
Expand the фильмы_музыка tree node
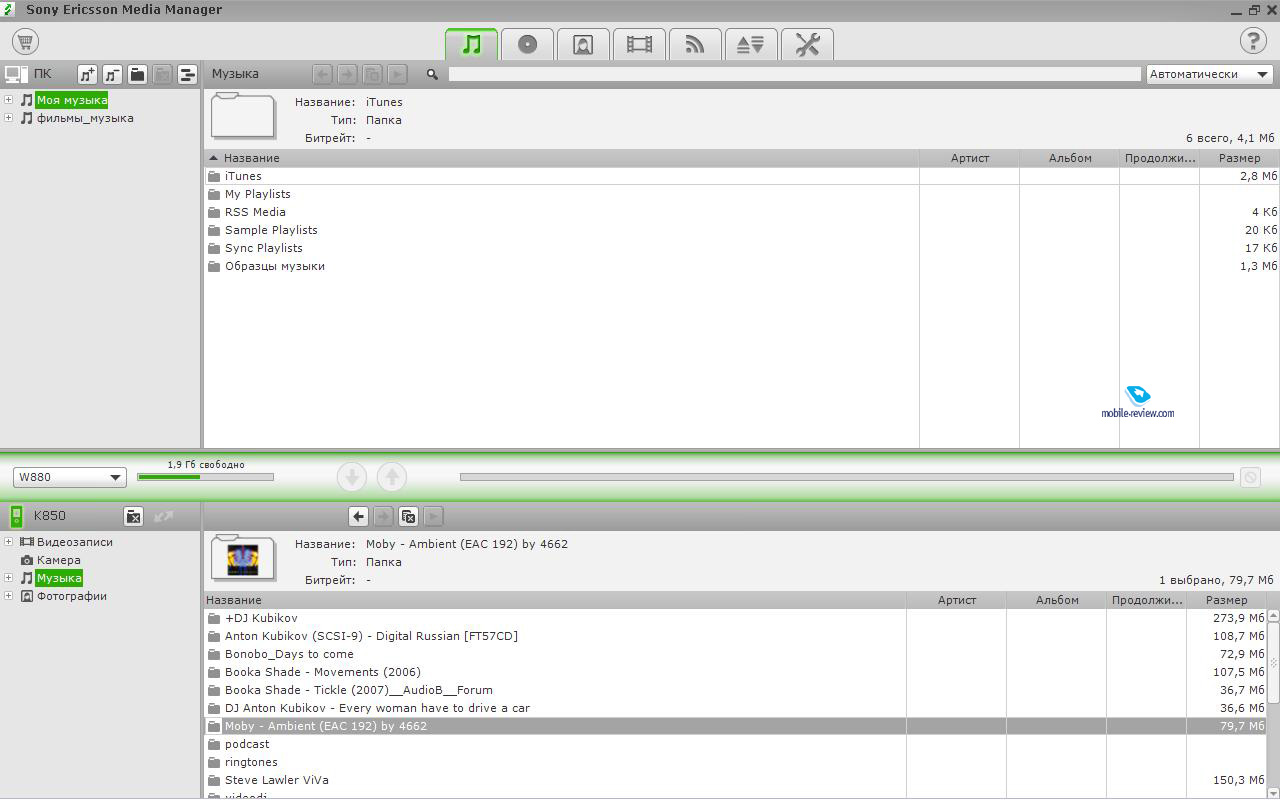click(x=9, y=118)
